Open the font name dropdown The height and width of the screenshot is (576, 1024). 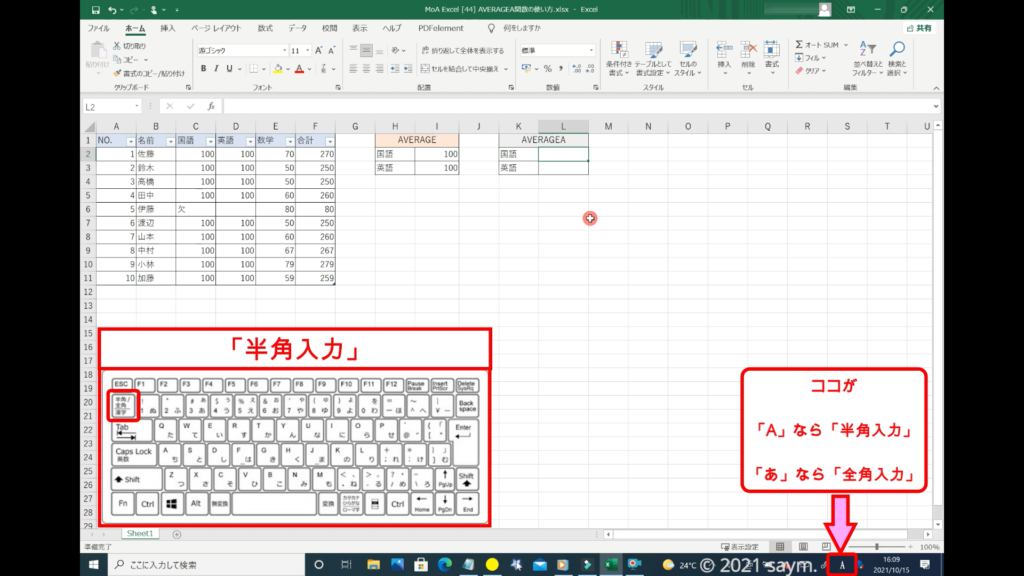240,50
